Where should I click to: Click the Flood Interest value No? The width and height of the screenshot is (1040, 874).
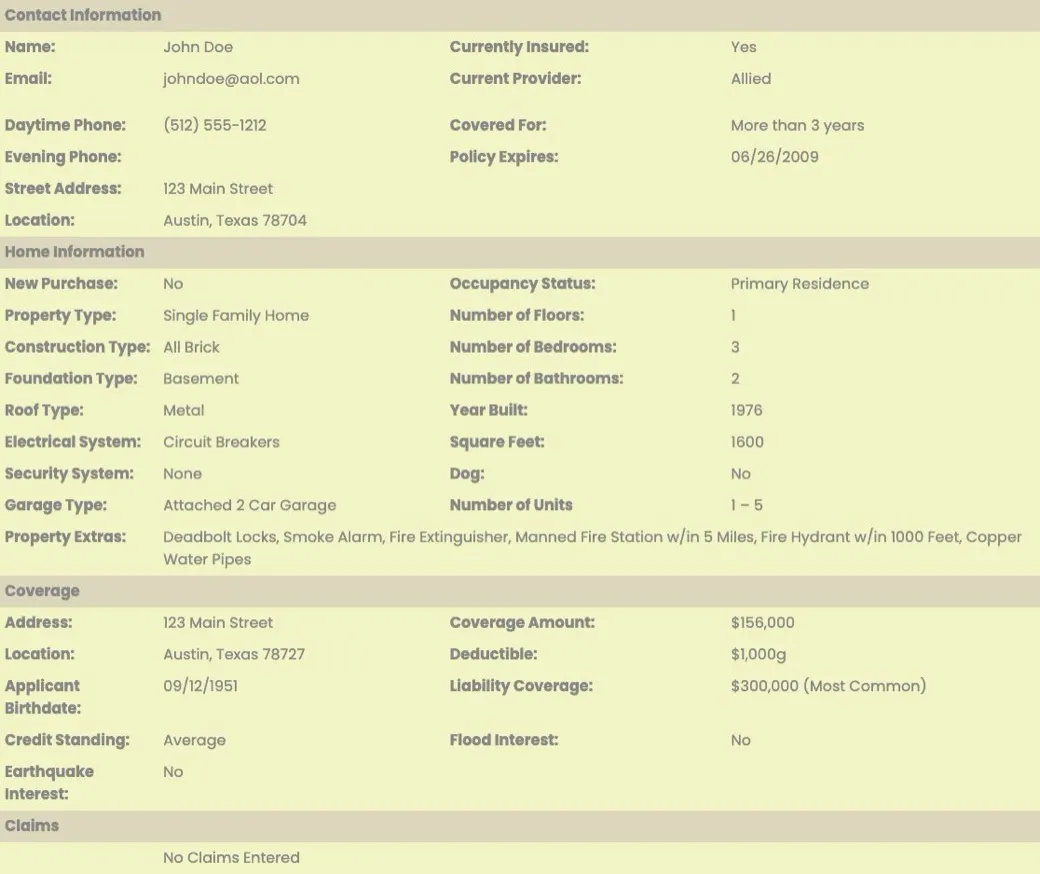pos(741,741)
